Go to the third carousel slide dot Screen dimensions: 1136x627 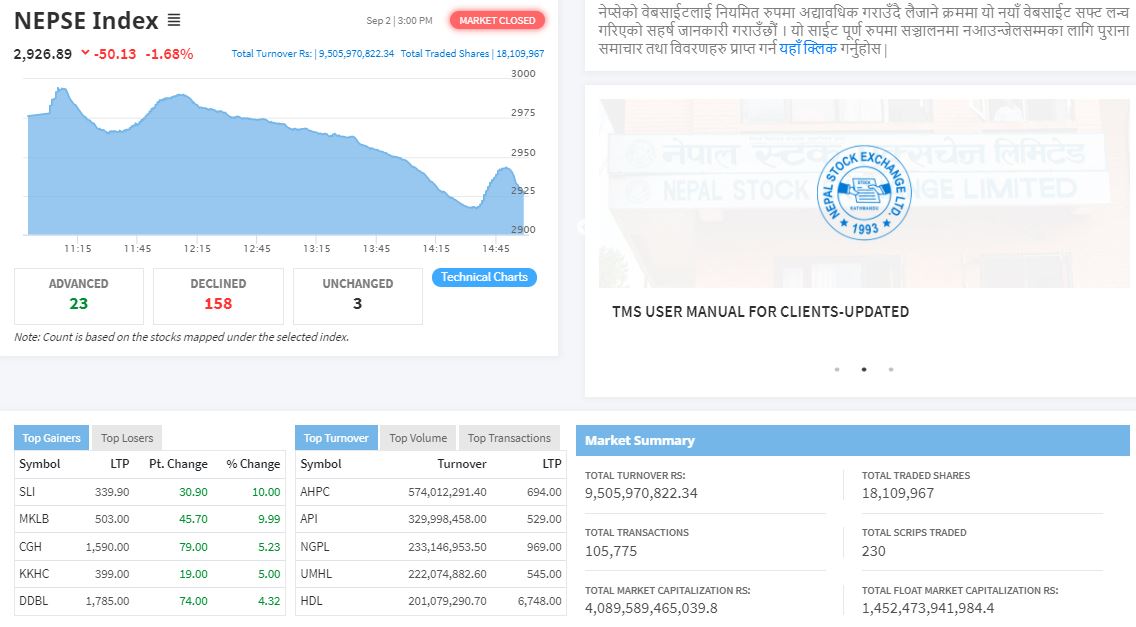[x=890, y=370]
